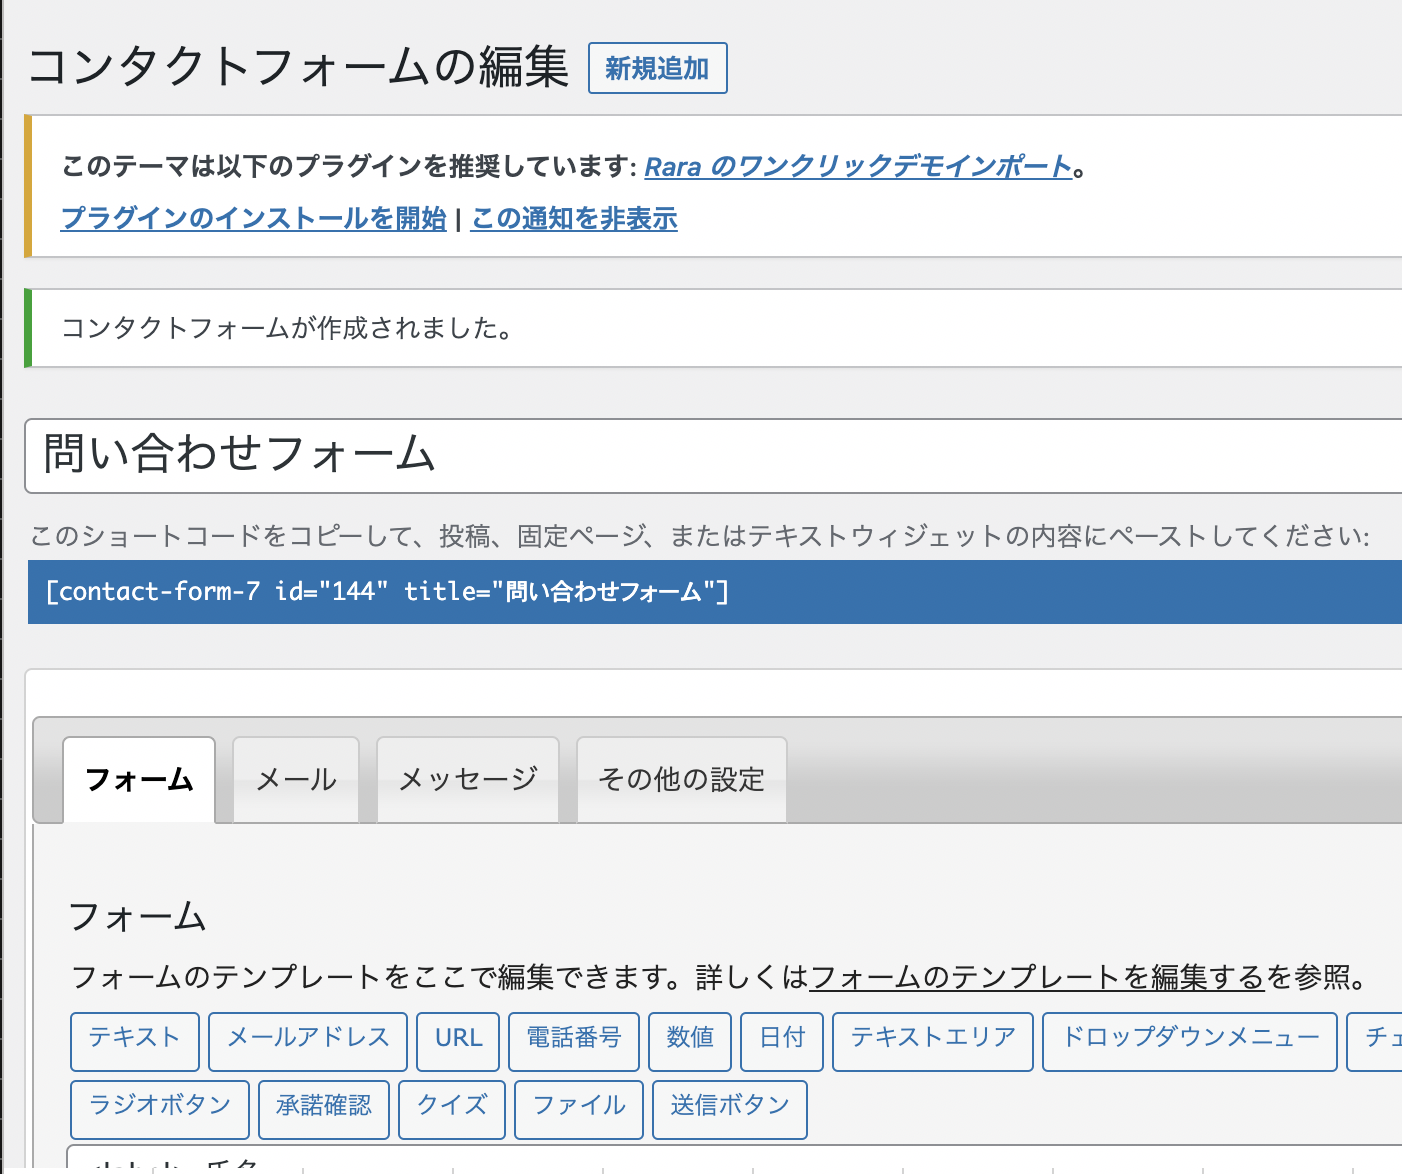Click プラグインのインストールを開始 link
The height and width of the screenshot is (1174, 1402).
click(254, 218)
